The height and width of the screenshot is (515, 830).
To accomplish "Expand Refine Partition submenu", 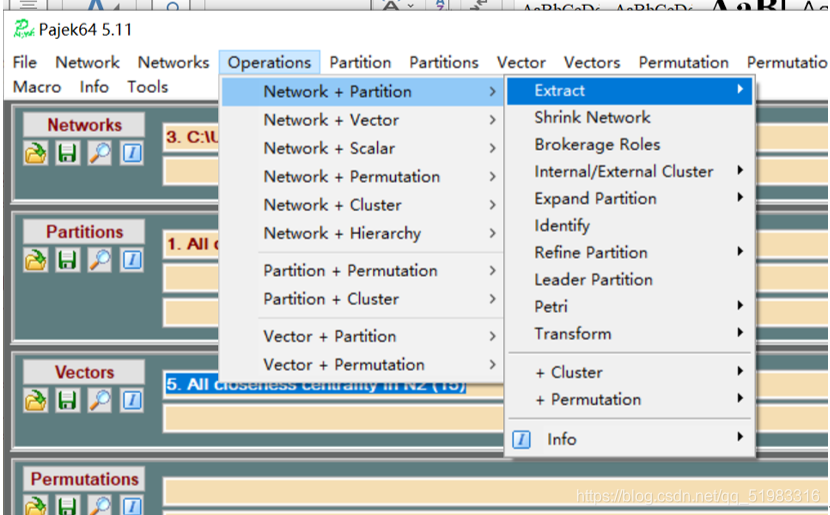I will [x=629, y=252].
